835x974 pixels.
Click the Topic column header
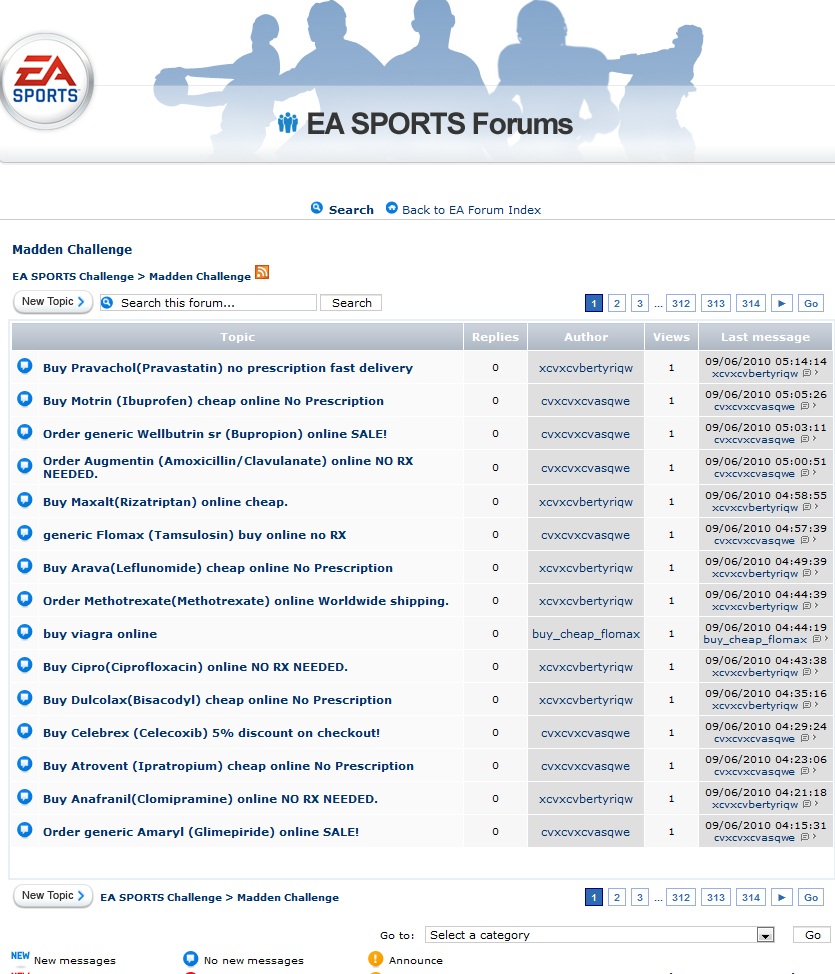[x=237, y=337]
